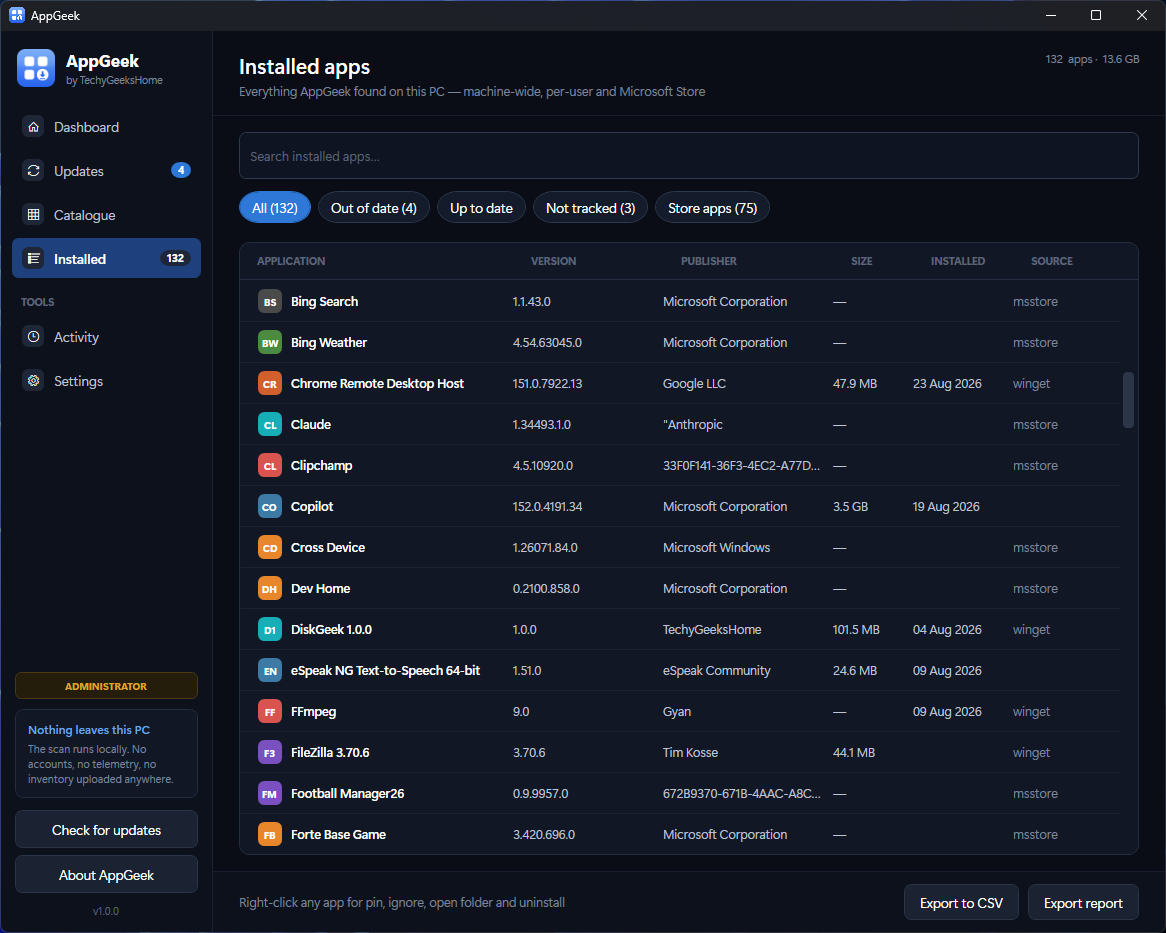Image resolution: width=1166 pixels, height=933 pixels.
Task: Click the BS icon for Bing Search
Action: (x=269, y=302)
